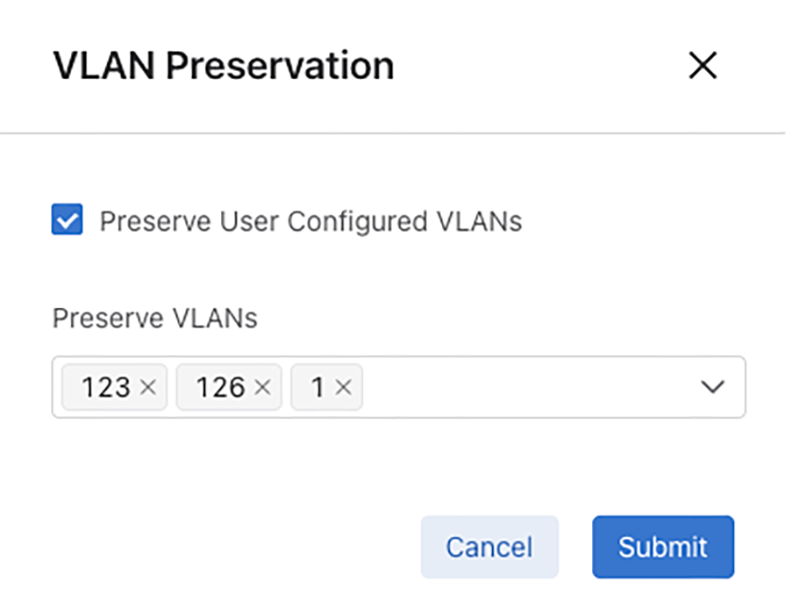The width and height of the screenshot is (786, 594).
Task: Click the divider line under the dialog header
Action: click(393, 132)
